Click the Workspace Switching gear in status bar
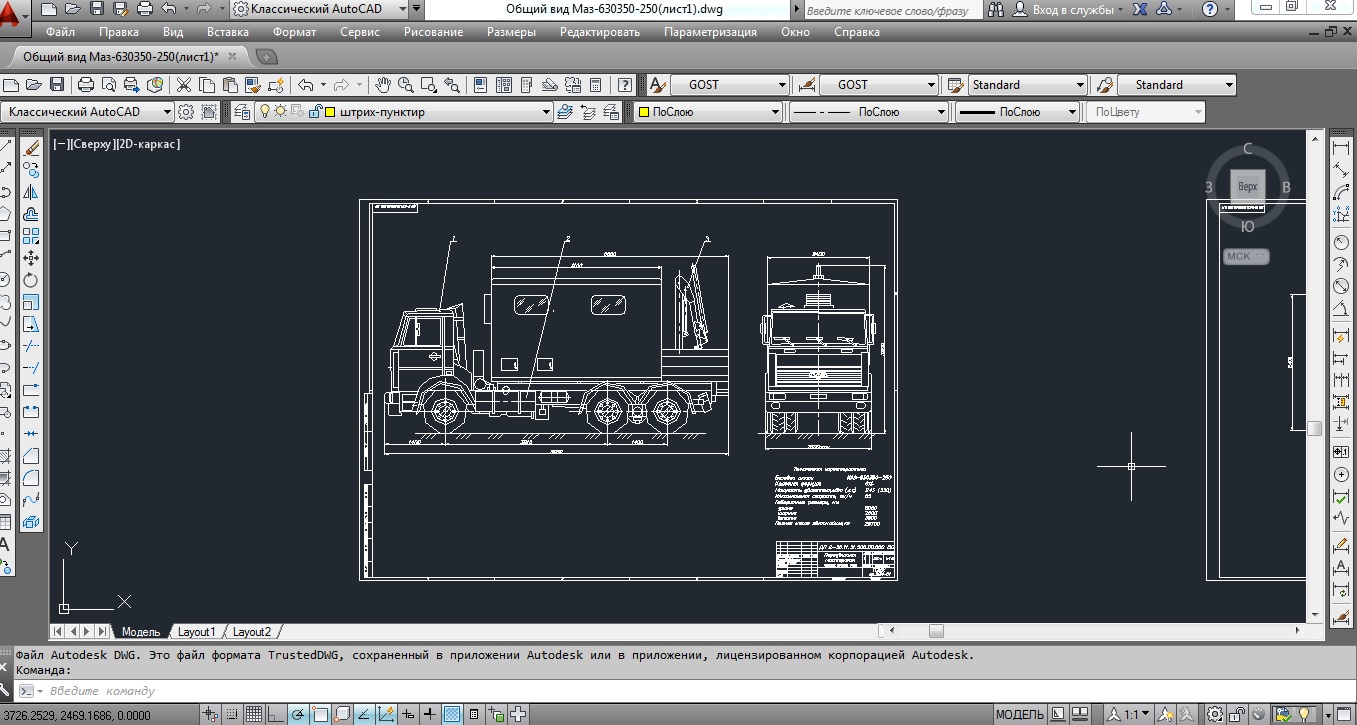 click(x=1215, y=714)
